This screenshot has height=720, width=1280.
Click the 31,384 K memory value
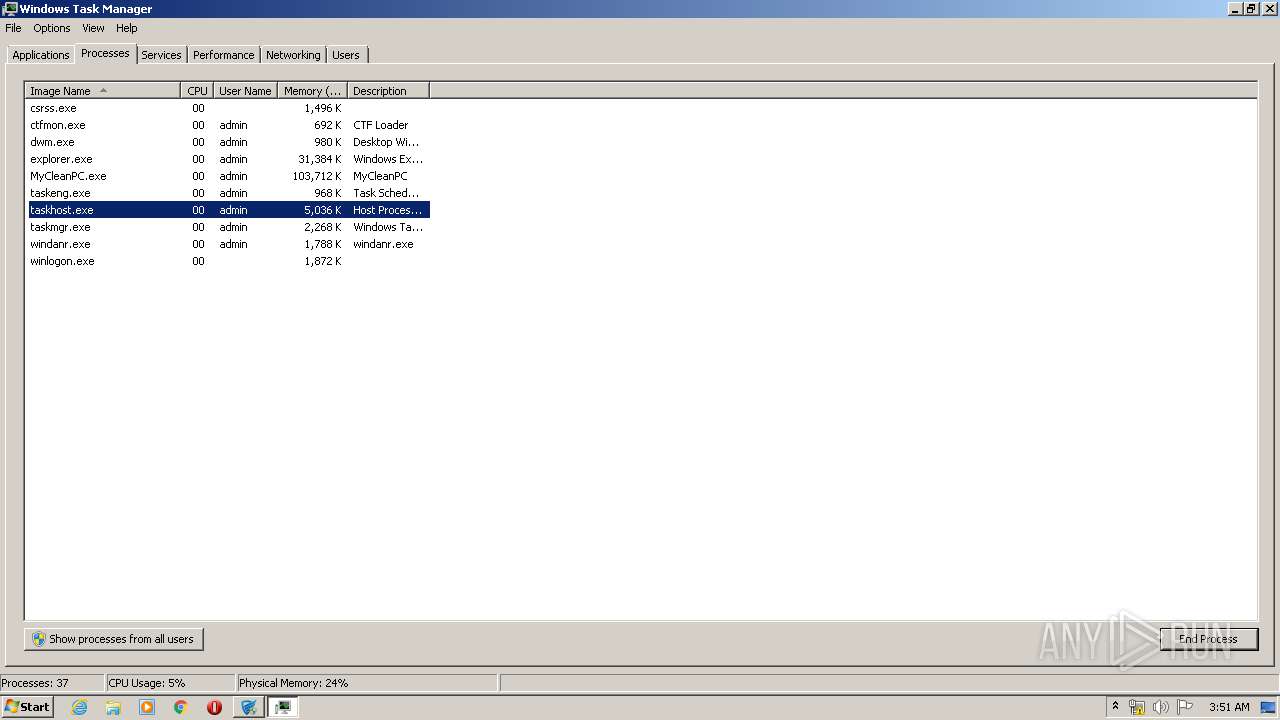pyautogui.click(x=320, y=159)
